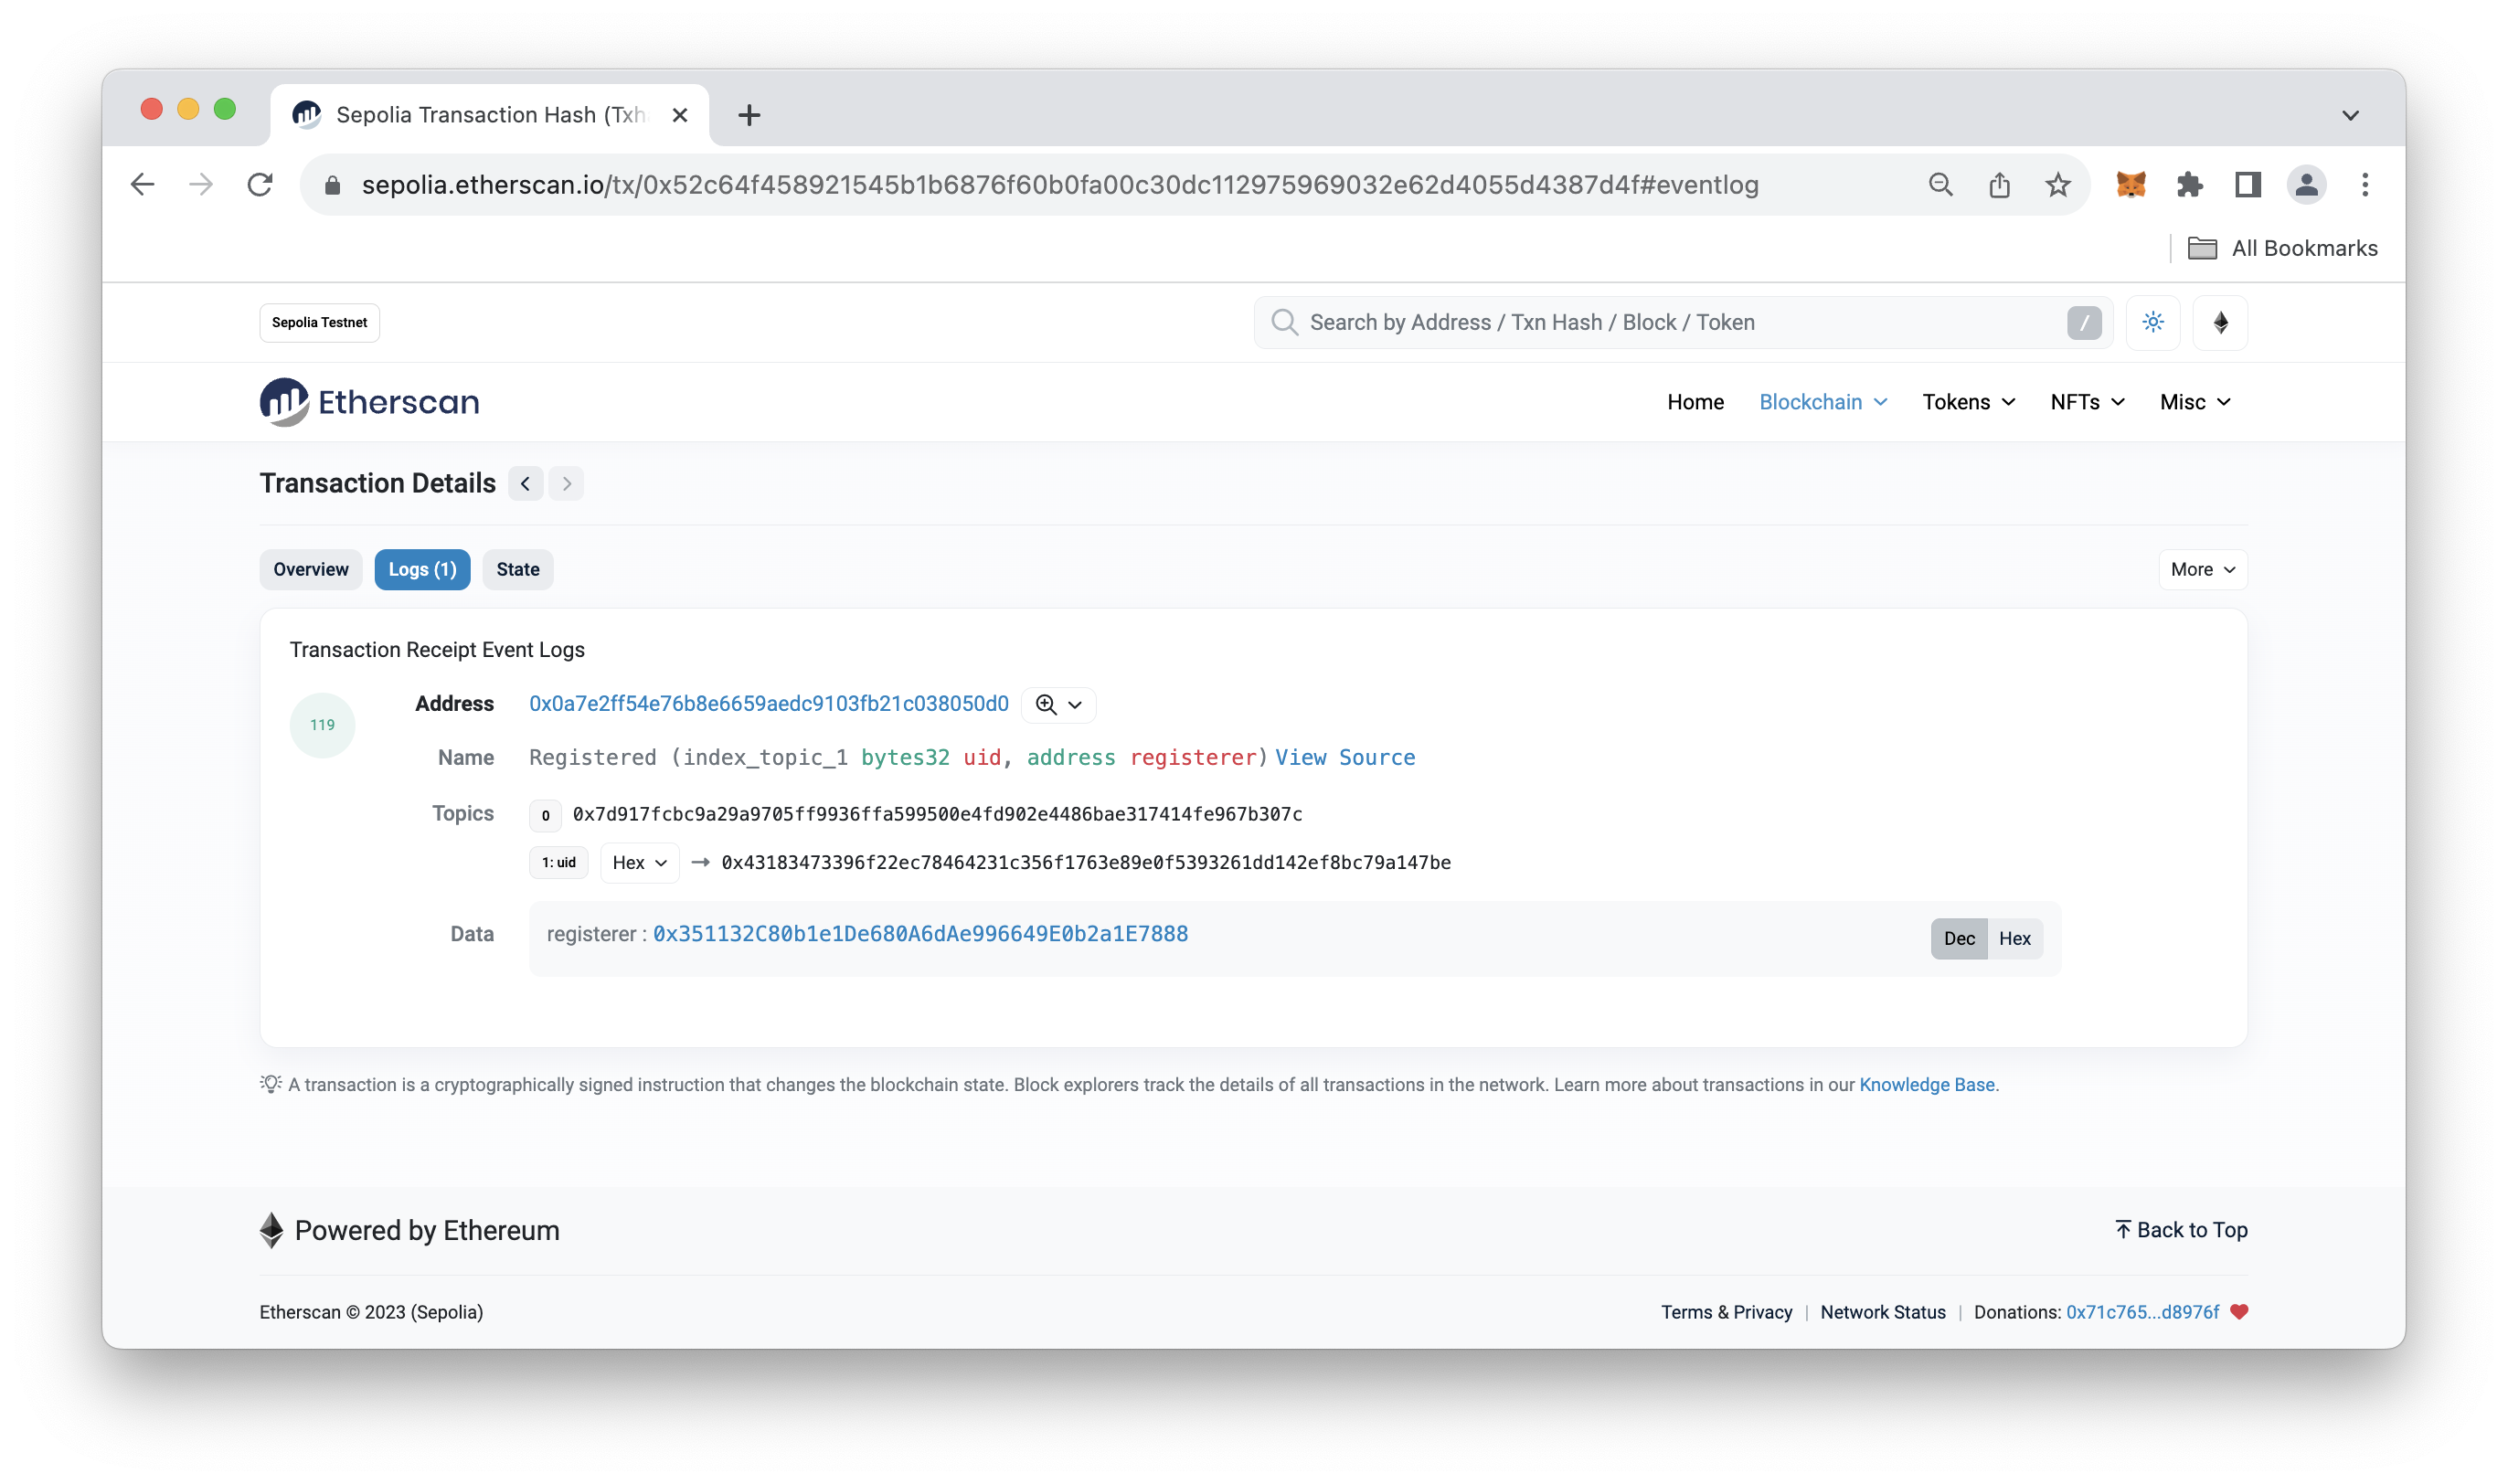Open the Tokens dropdown menu
Viewport: 2508px width, 1484px height.
click(1968, 402)
